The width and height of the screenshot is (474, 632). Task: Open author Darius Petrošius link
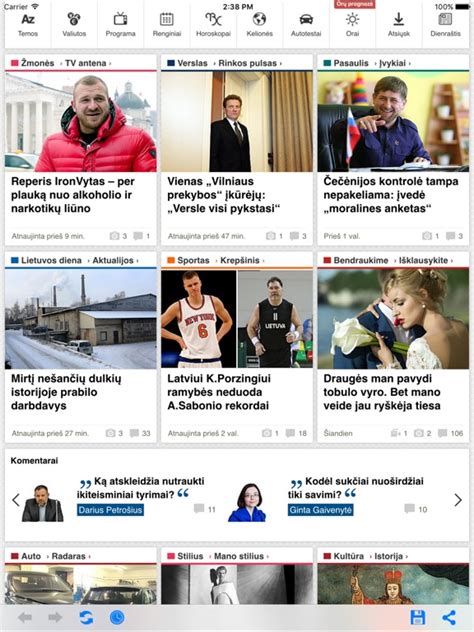(110, 510)
